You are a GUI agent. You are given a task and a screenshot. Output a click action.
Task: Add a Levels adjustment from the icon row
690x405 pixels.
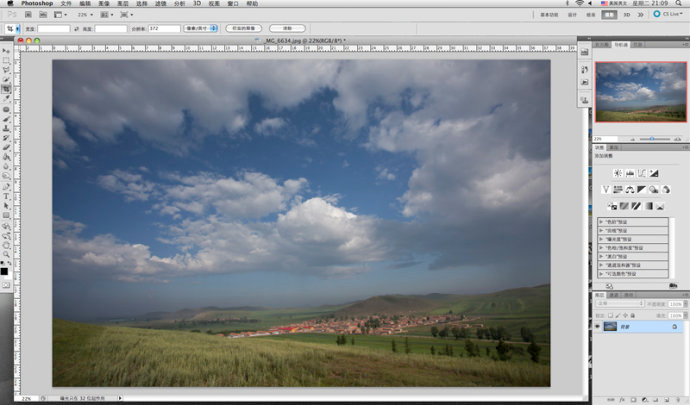point(630,173)
